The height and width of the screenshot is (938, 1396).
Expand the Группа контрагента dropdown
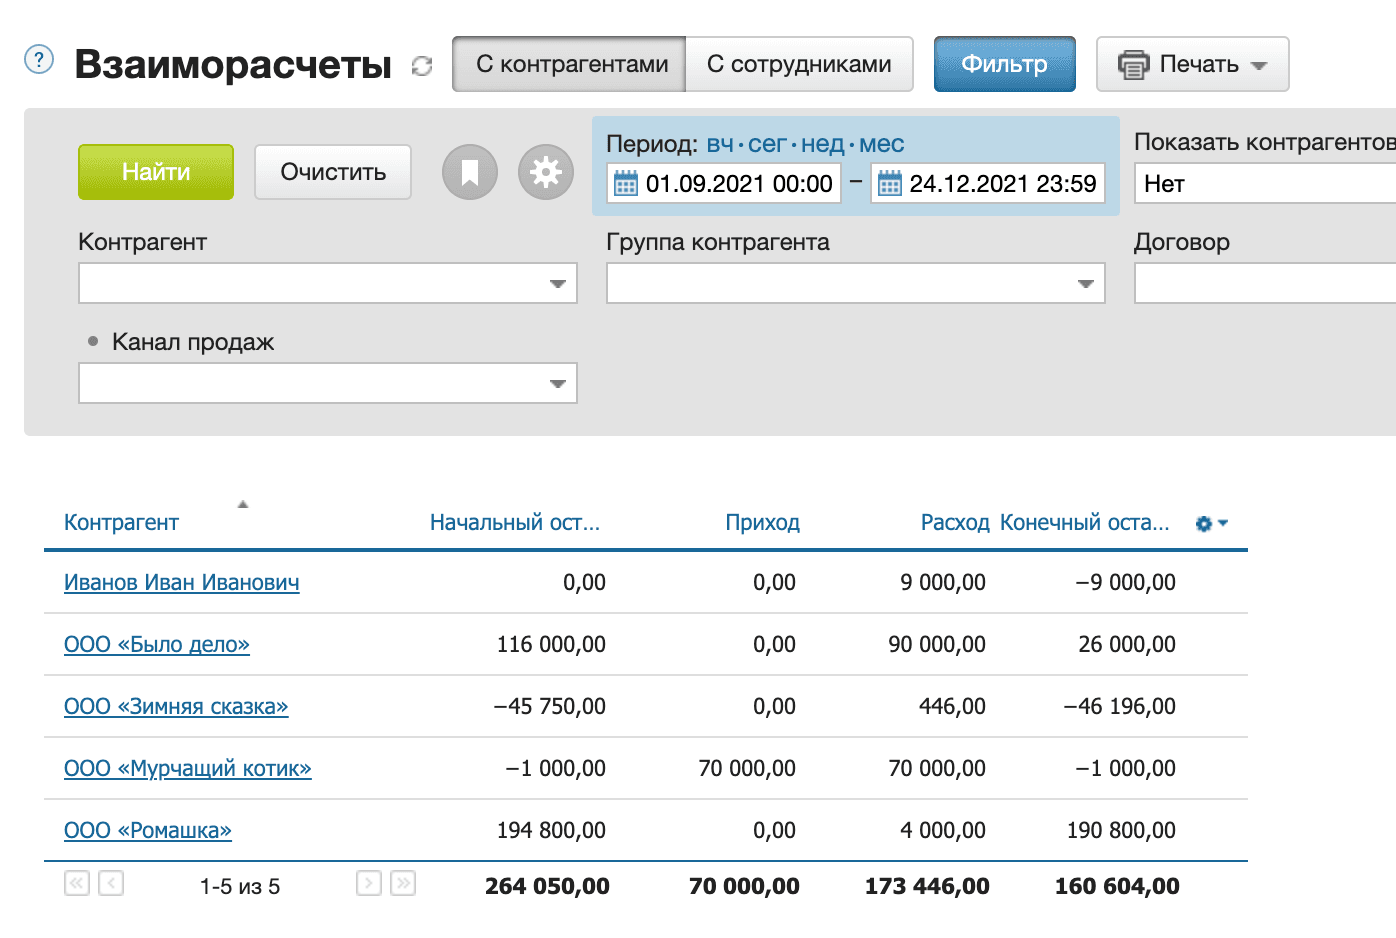click(1085, 284)
